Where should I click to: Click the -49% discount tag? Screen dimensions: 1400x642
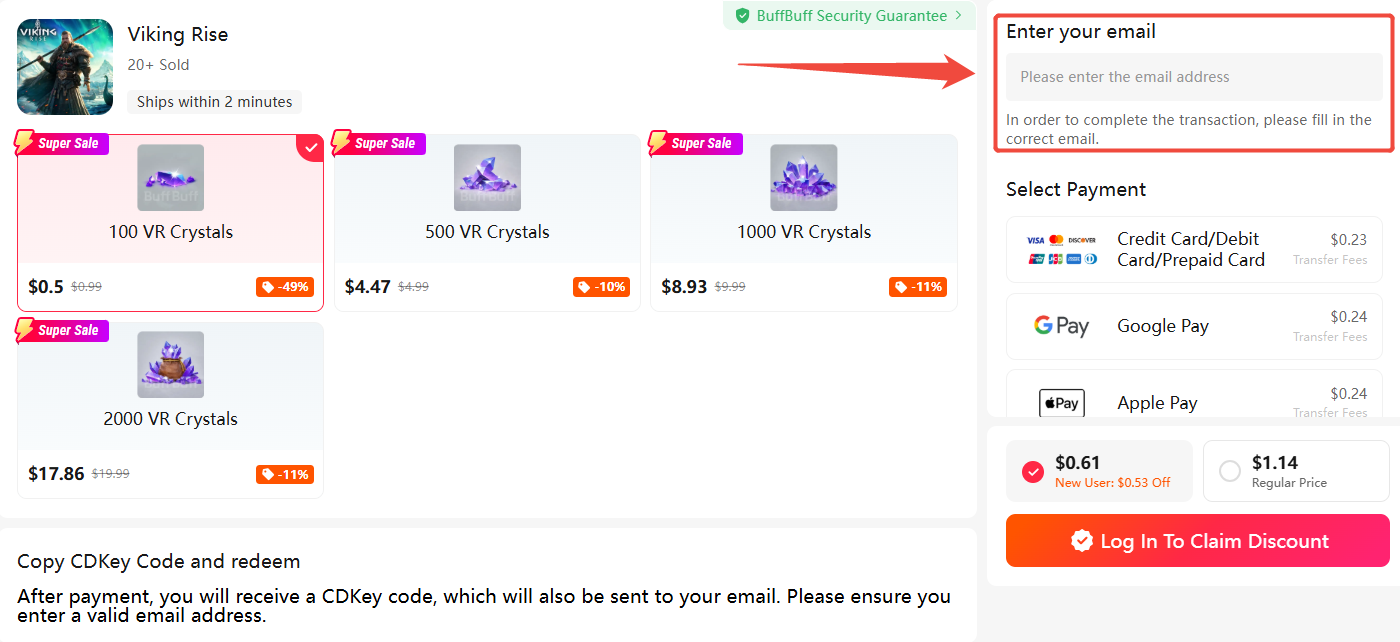tap(285, 287)
